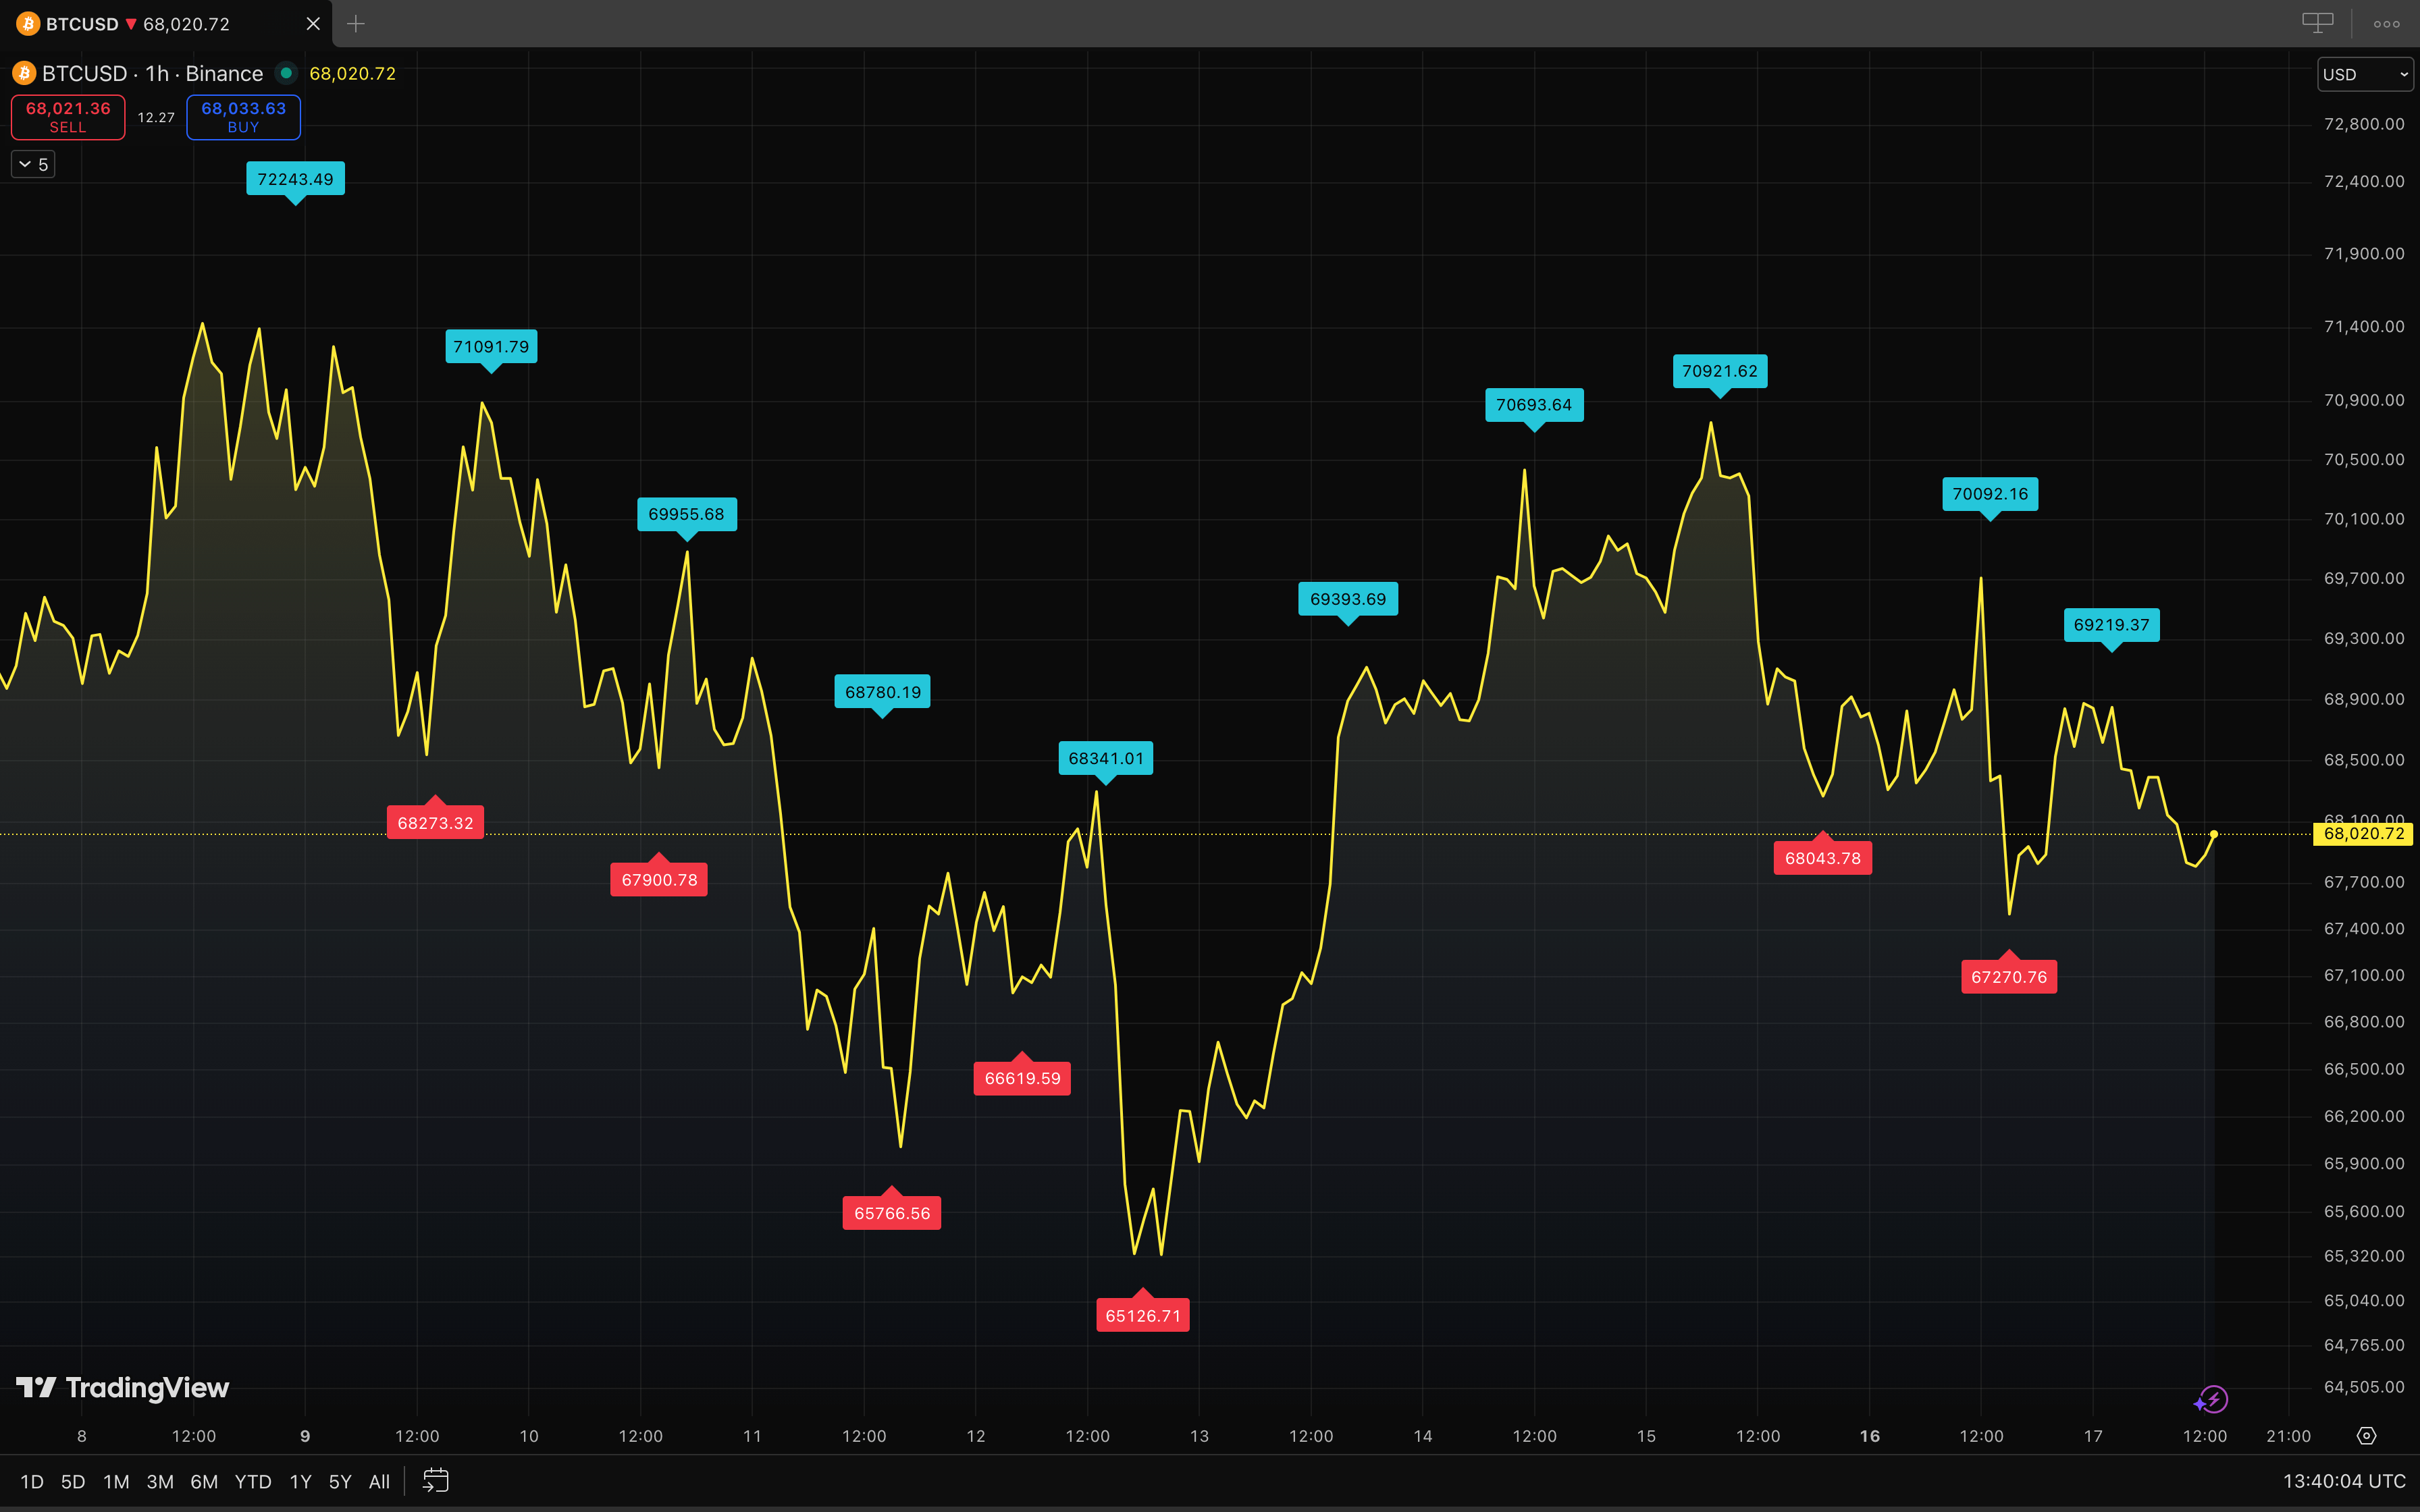The image size is (2420, 1512).
Task: Click the Bitcoin symbol icon in the chart legend
Action: pos(24,73)
